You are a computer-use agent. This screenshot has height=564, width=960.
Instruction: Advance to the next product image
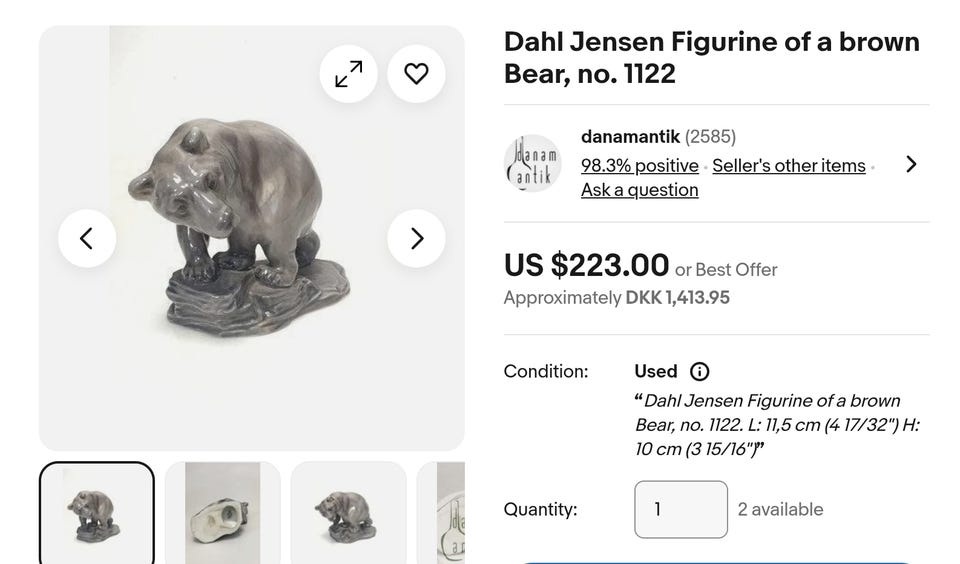coord(416,238)
